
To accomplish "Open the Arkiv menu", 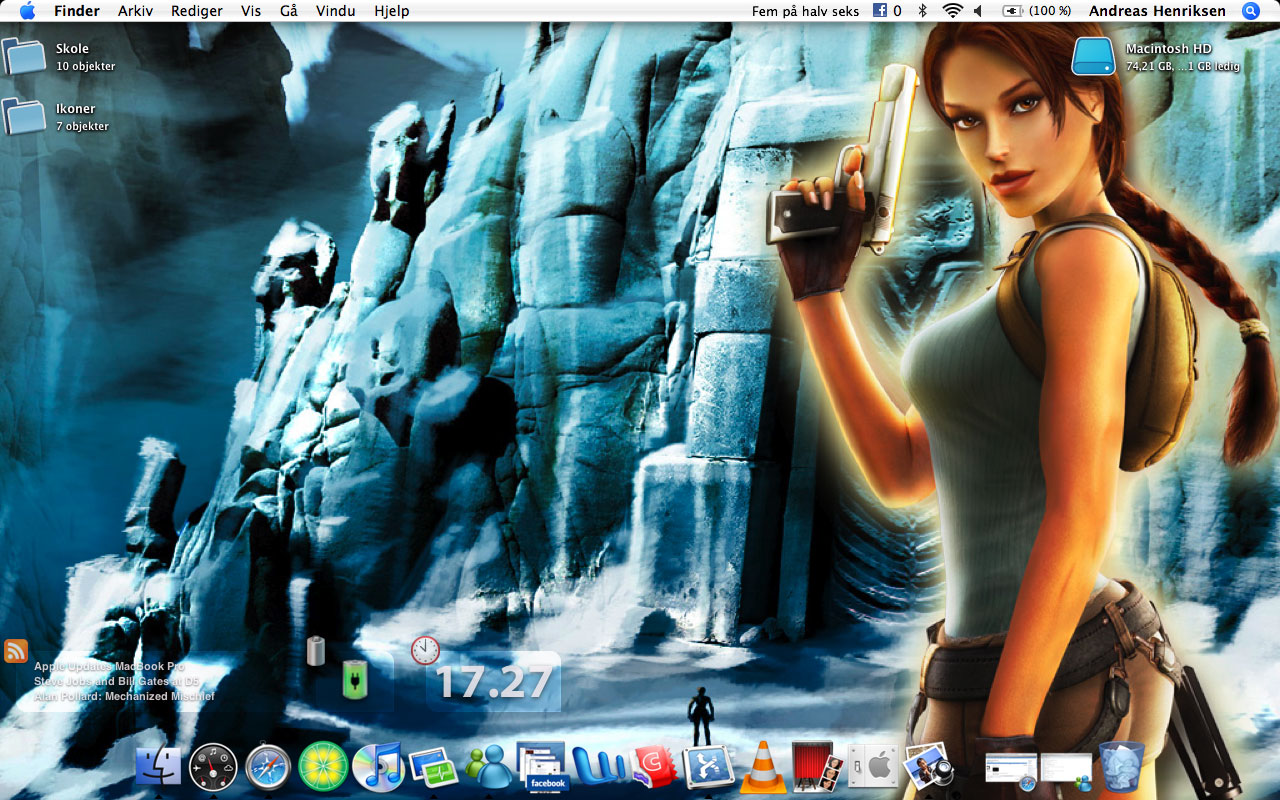I will pos(136,11).
